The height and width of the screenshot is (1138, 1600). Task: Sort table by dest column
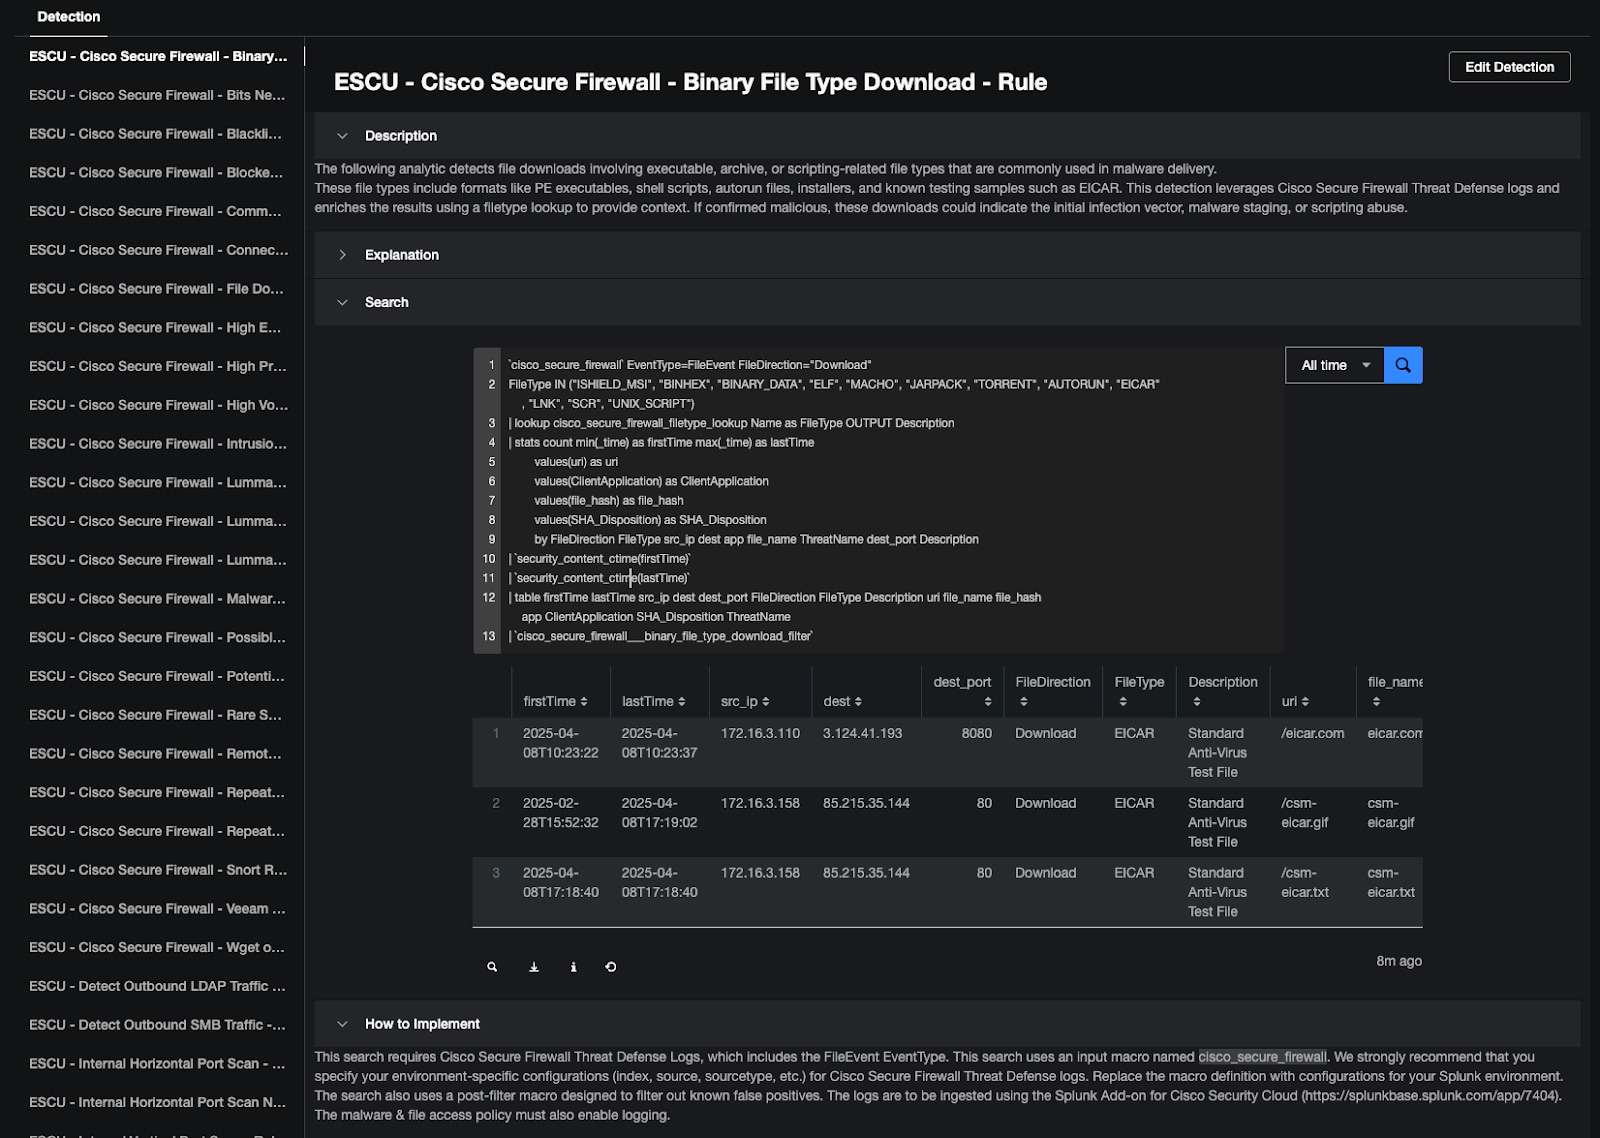(842, 701)
